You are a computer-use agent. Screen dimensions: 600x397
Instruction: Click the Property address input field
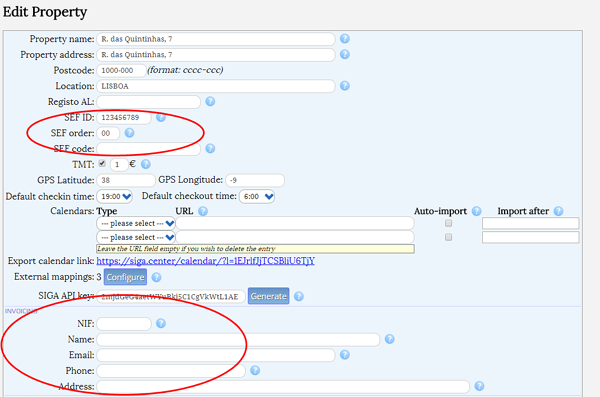point(216,55)
